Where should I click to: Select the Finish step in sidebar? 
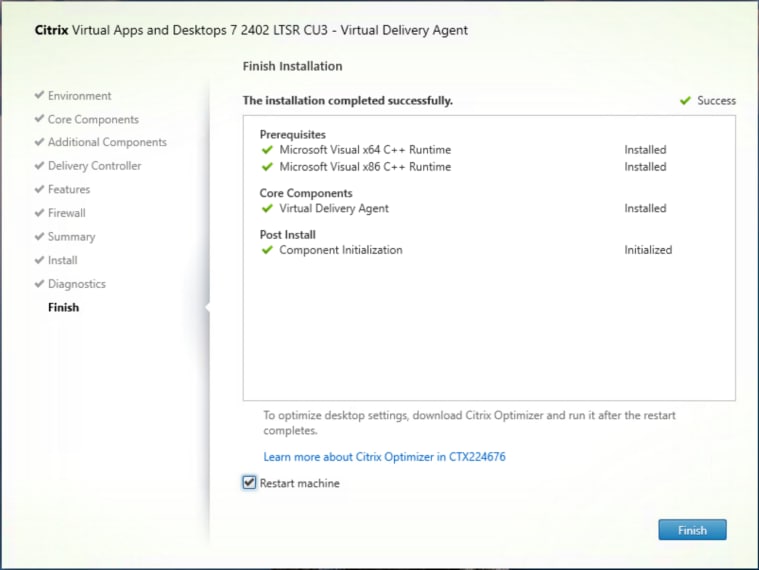click(63, 308)
